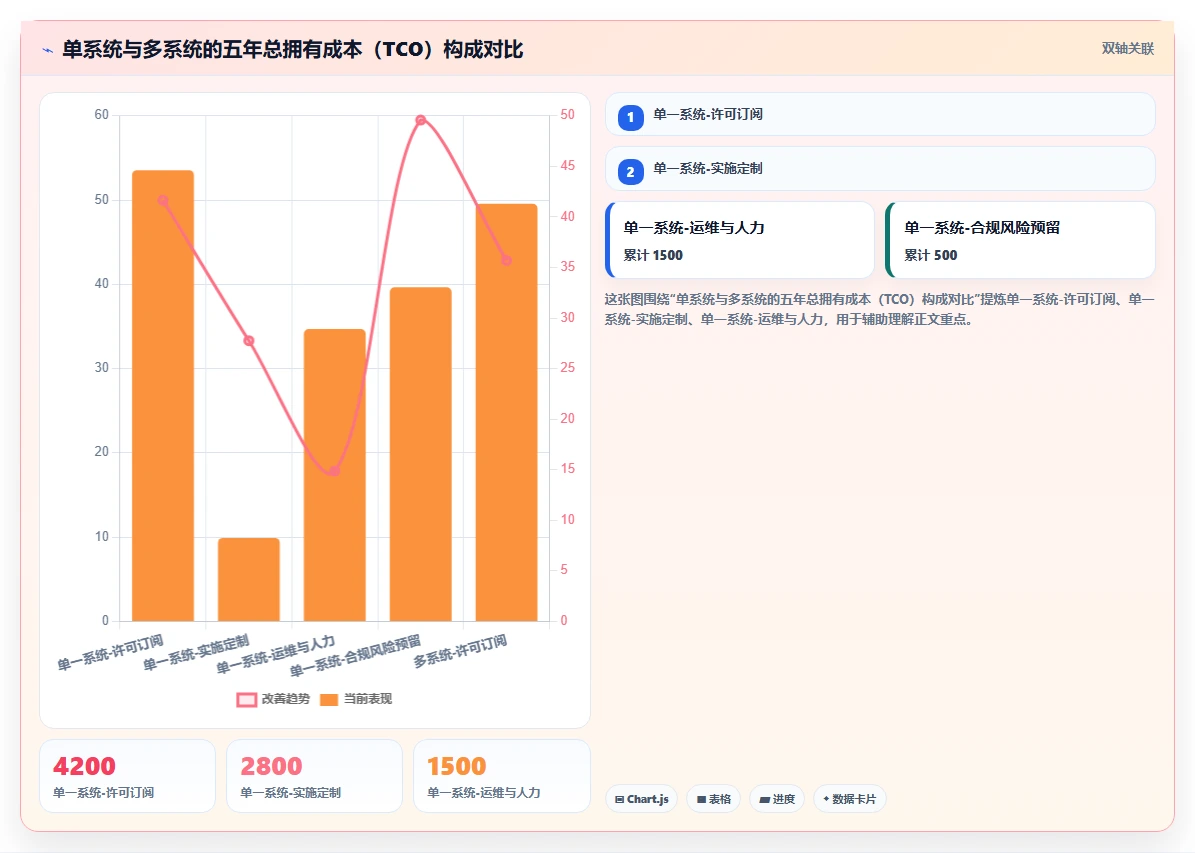Click the x-axis label 单一系统-合规风险预留
Viewport: 1195px width, 853px height.
pyautogui.click(x=356, y=656)
